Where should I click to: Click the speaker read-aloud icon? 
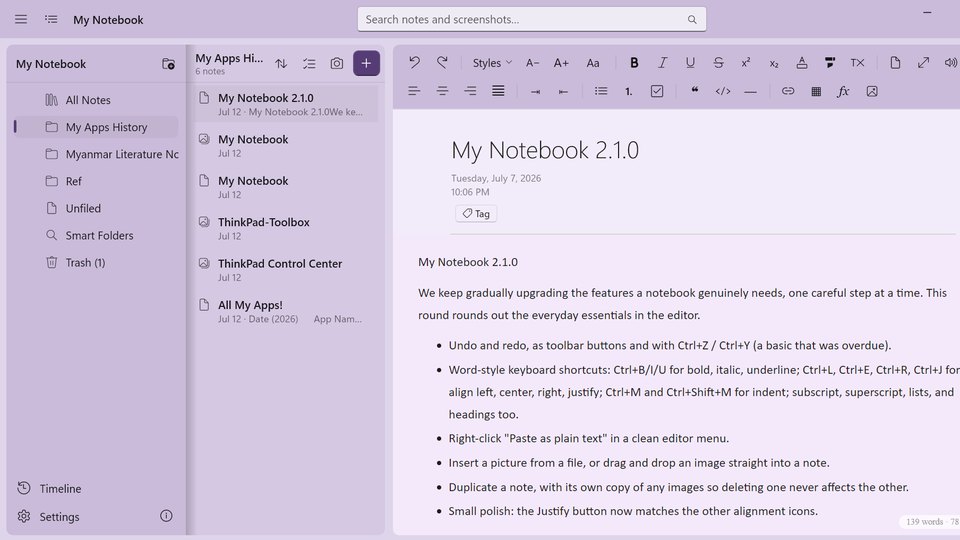pos(951,62)
